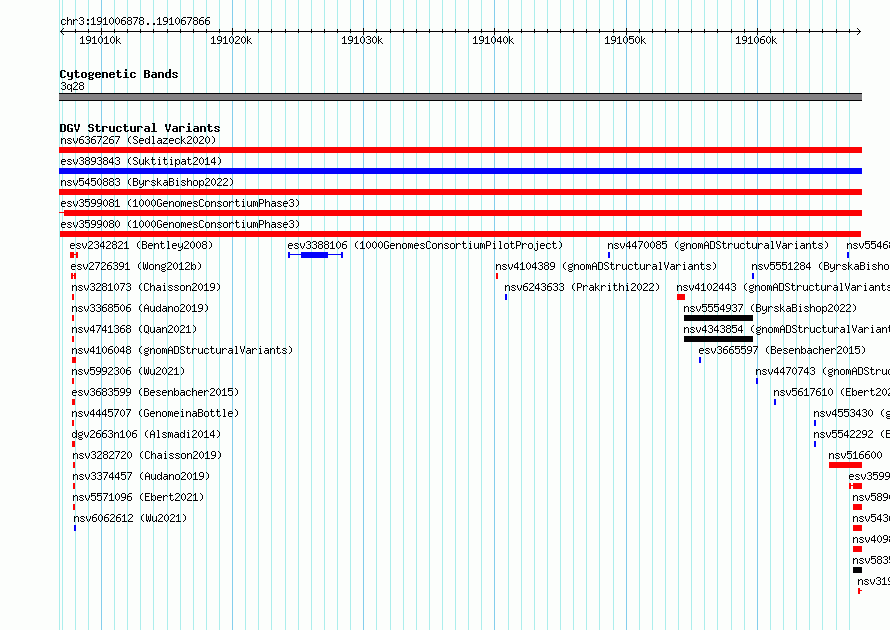Click the 191060k ruler label
Image resolution: width=890 pixels, height=630 pixels.
click(756, 40)
